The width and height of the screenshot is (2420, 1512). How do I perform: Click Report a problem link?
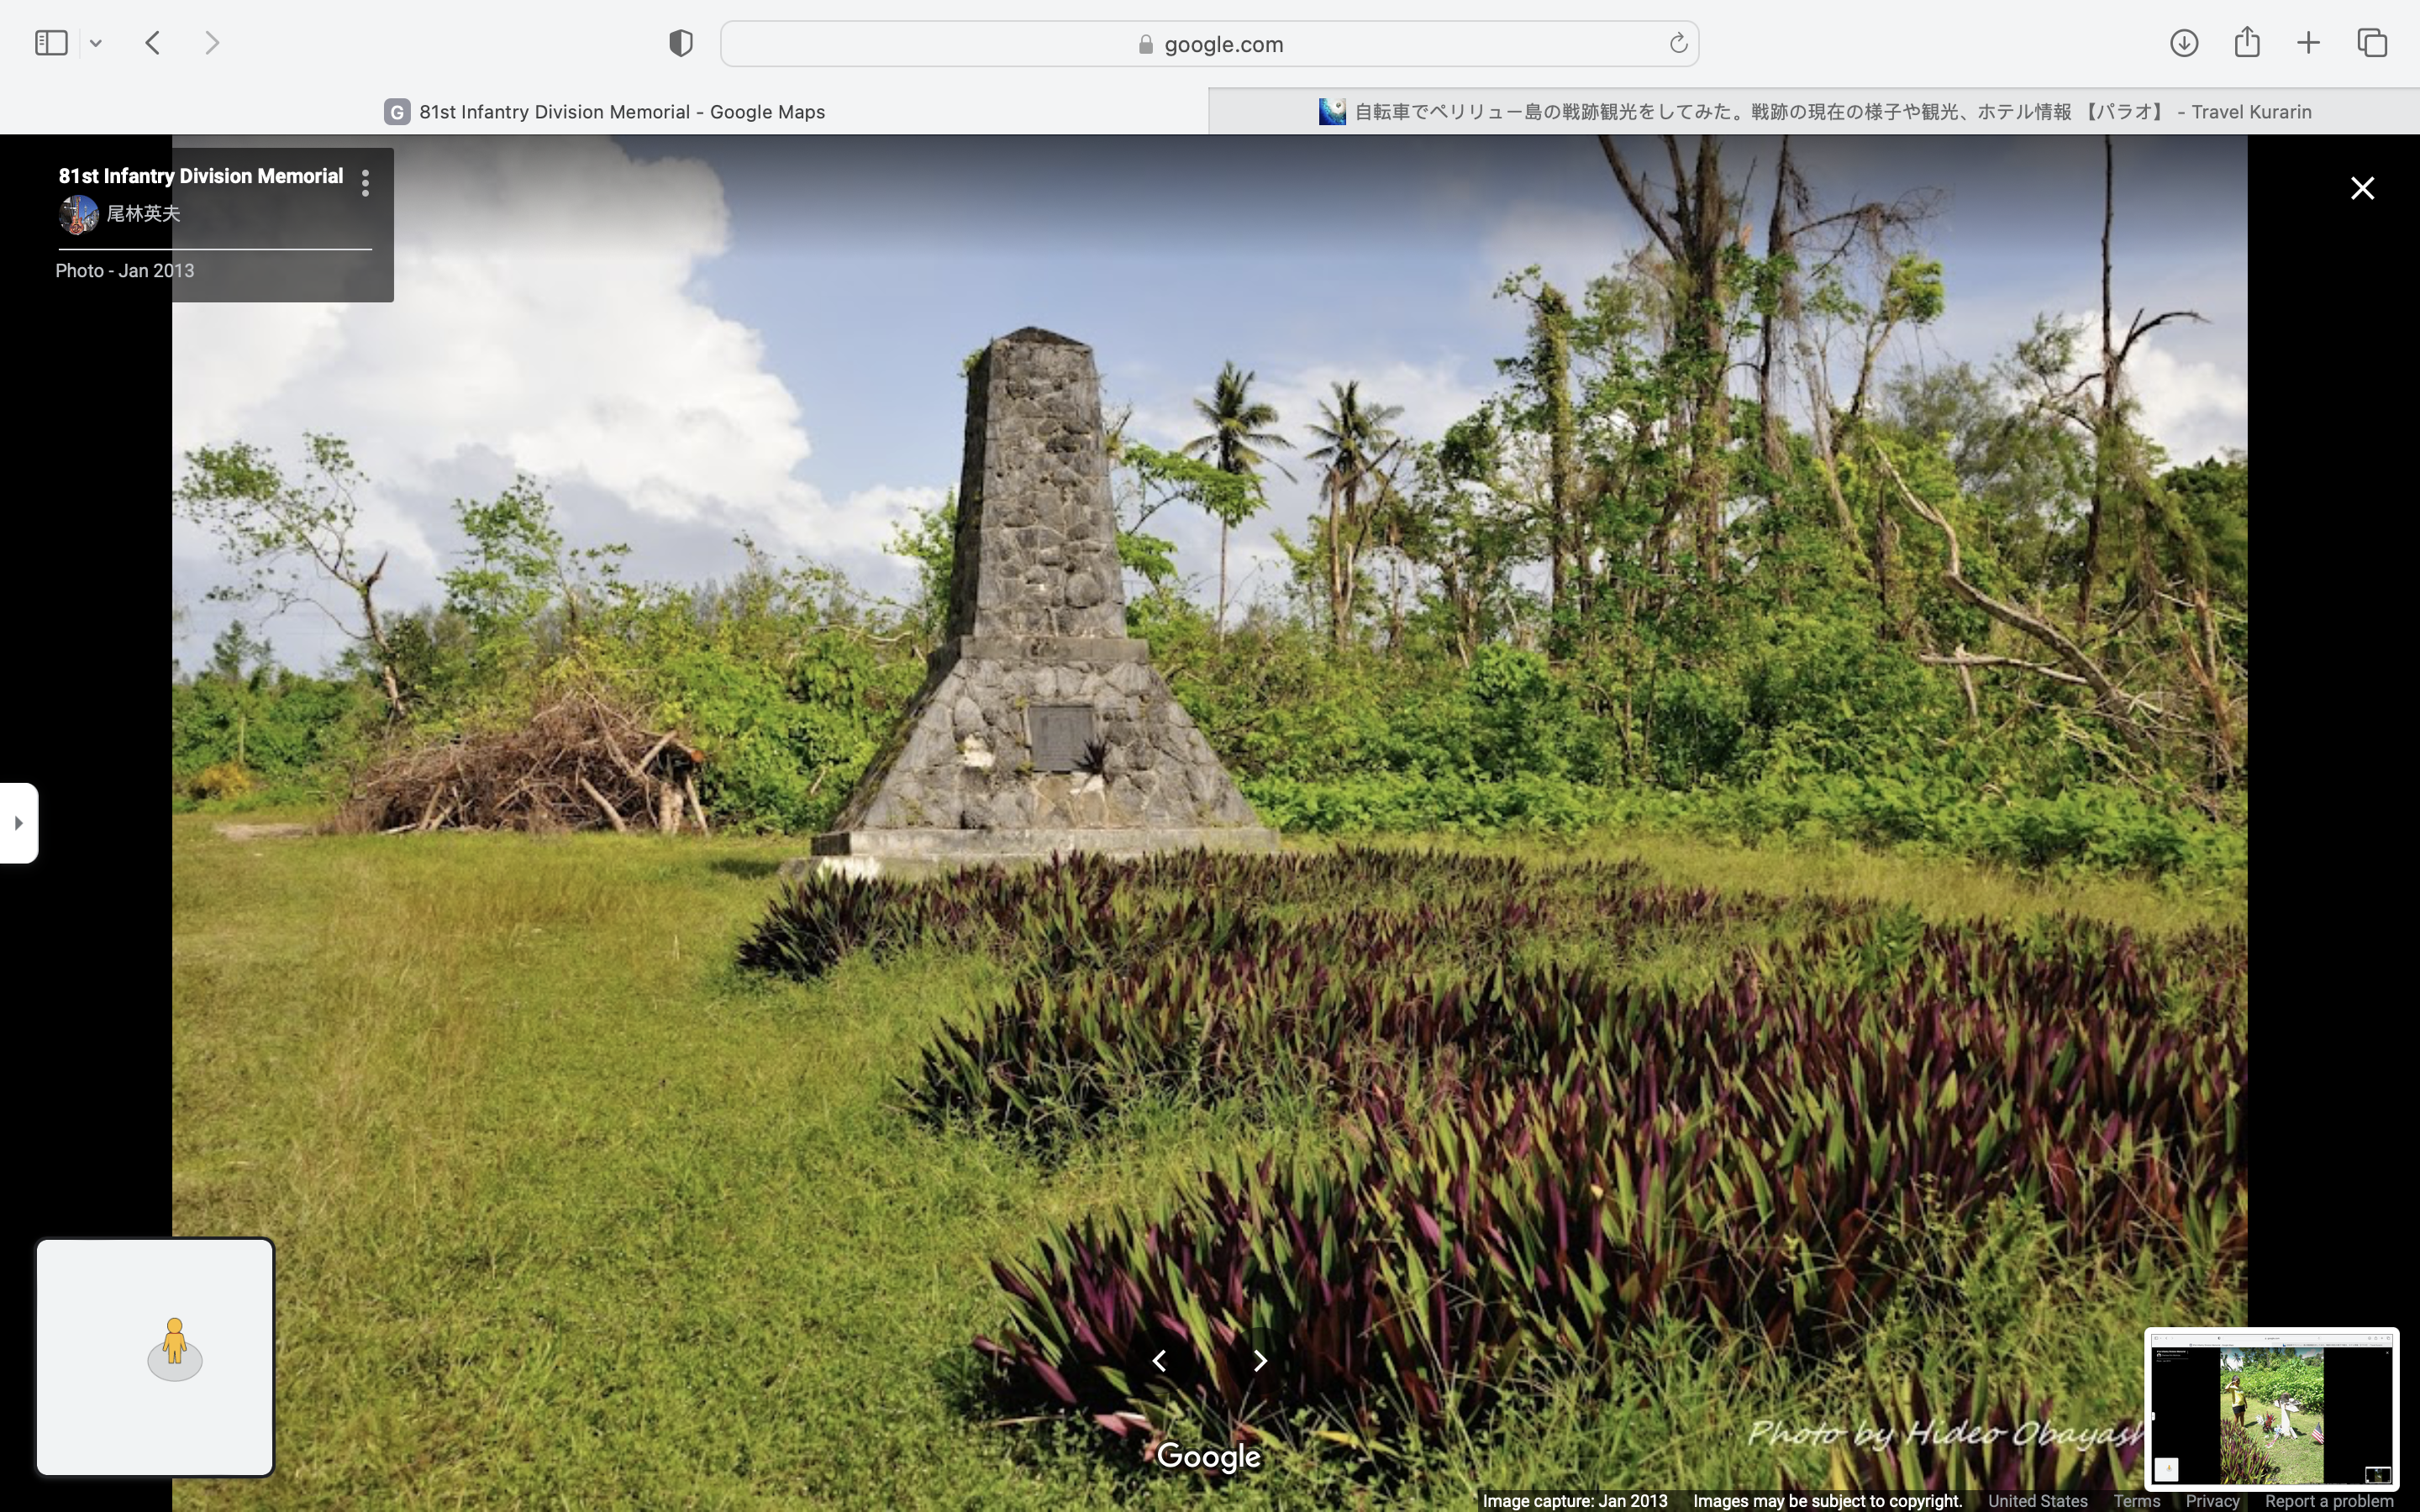pyautogui.click(x=2328, y=1501)
